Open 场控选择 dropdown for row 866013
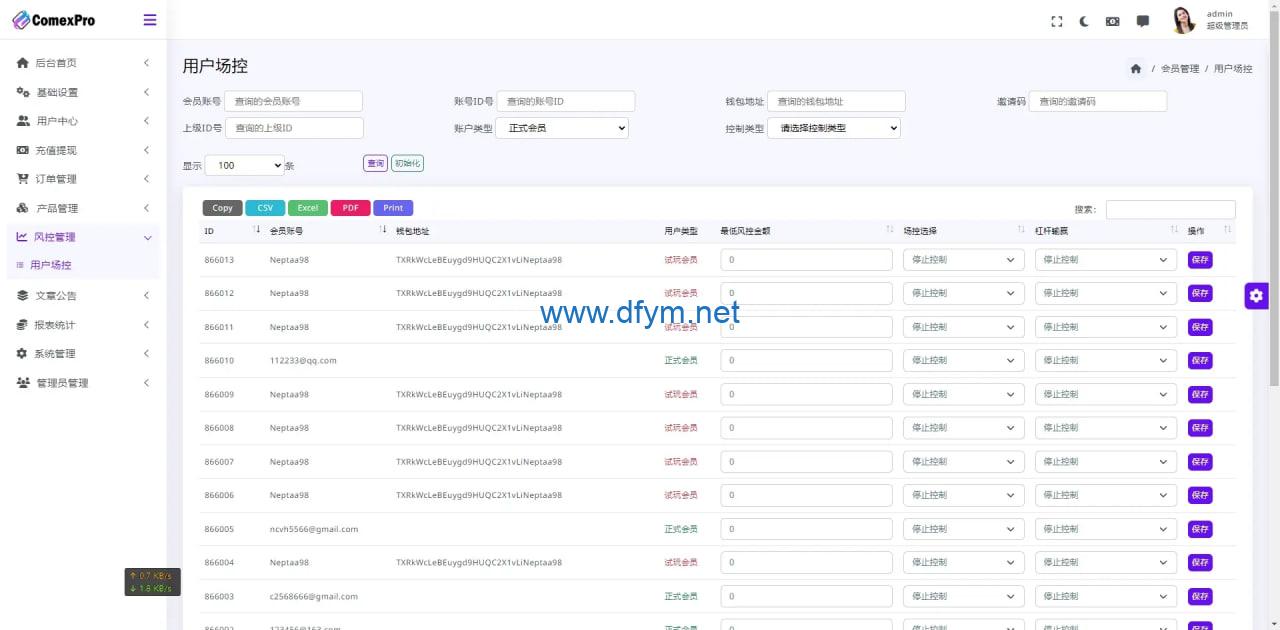1280x630 pixels. pyautogui.click(x=964, y=260)
